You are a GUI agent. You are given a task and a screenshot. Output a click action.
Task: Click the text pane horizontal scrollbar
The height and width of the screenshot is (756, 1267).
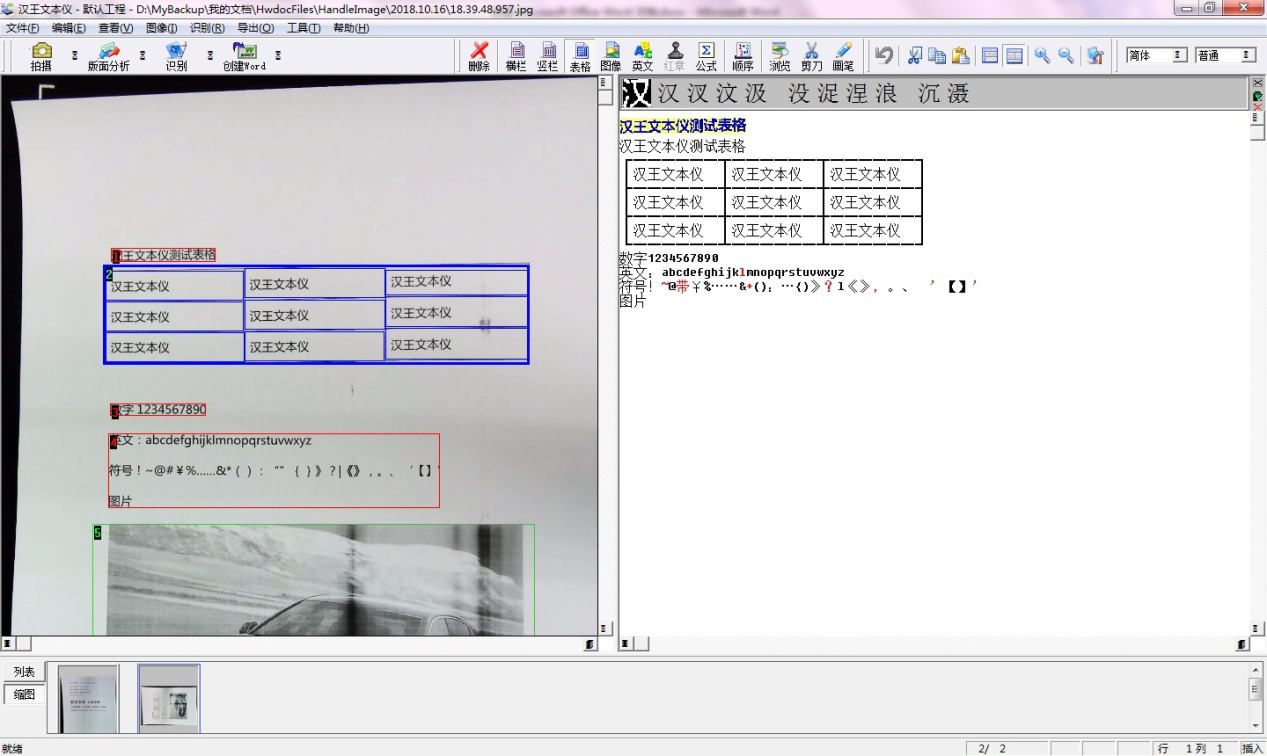coord(935,644)
